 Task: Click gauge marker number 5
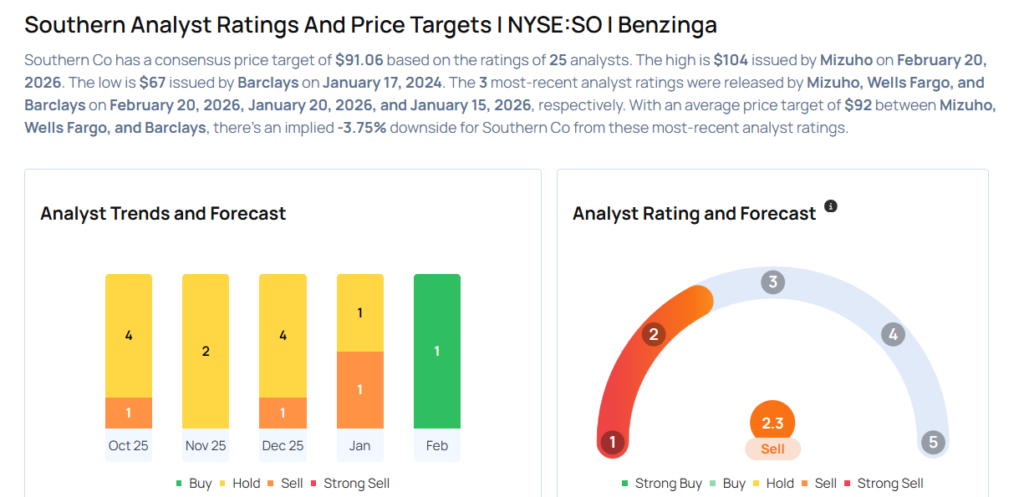(932, 442)
